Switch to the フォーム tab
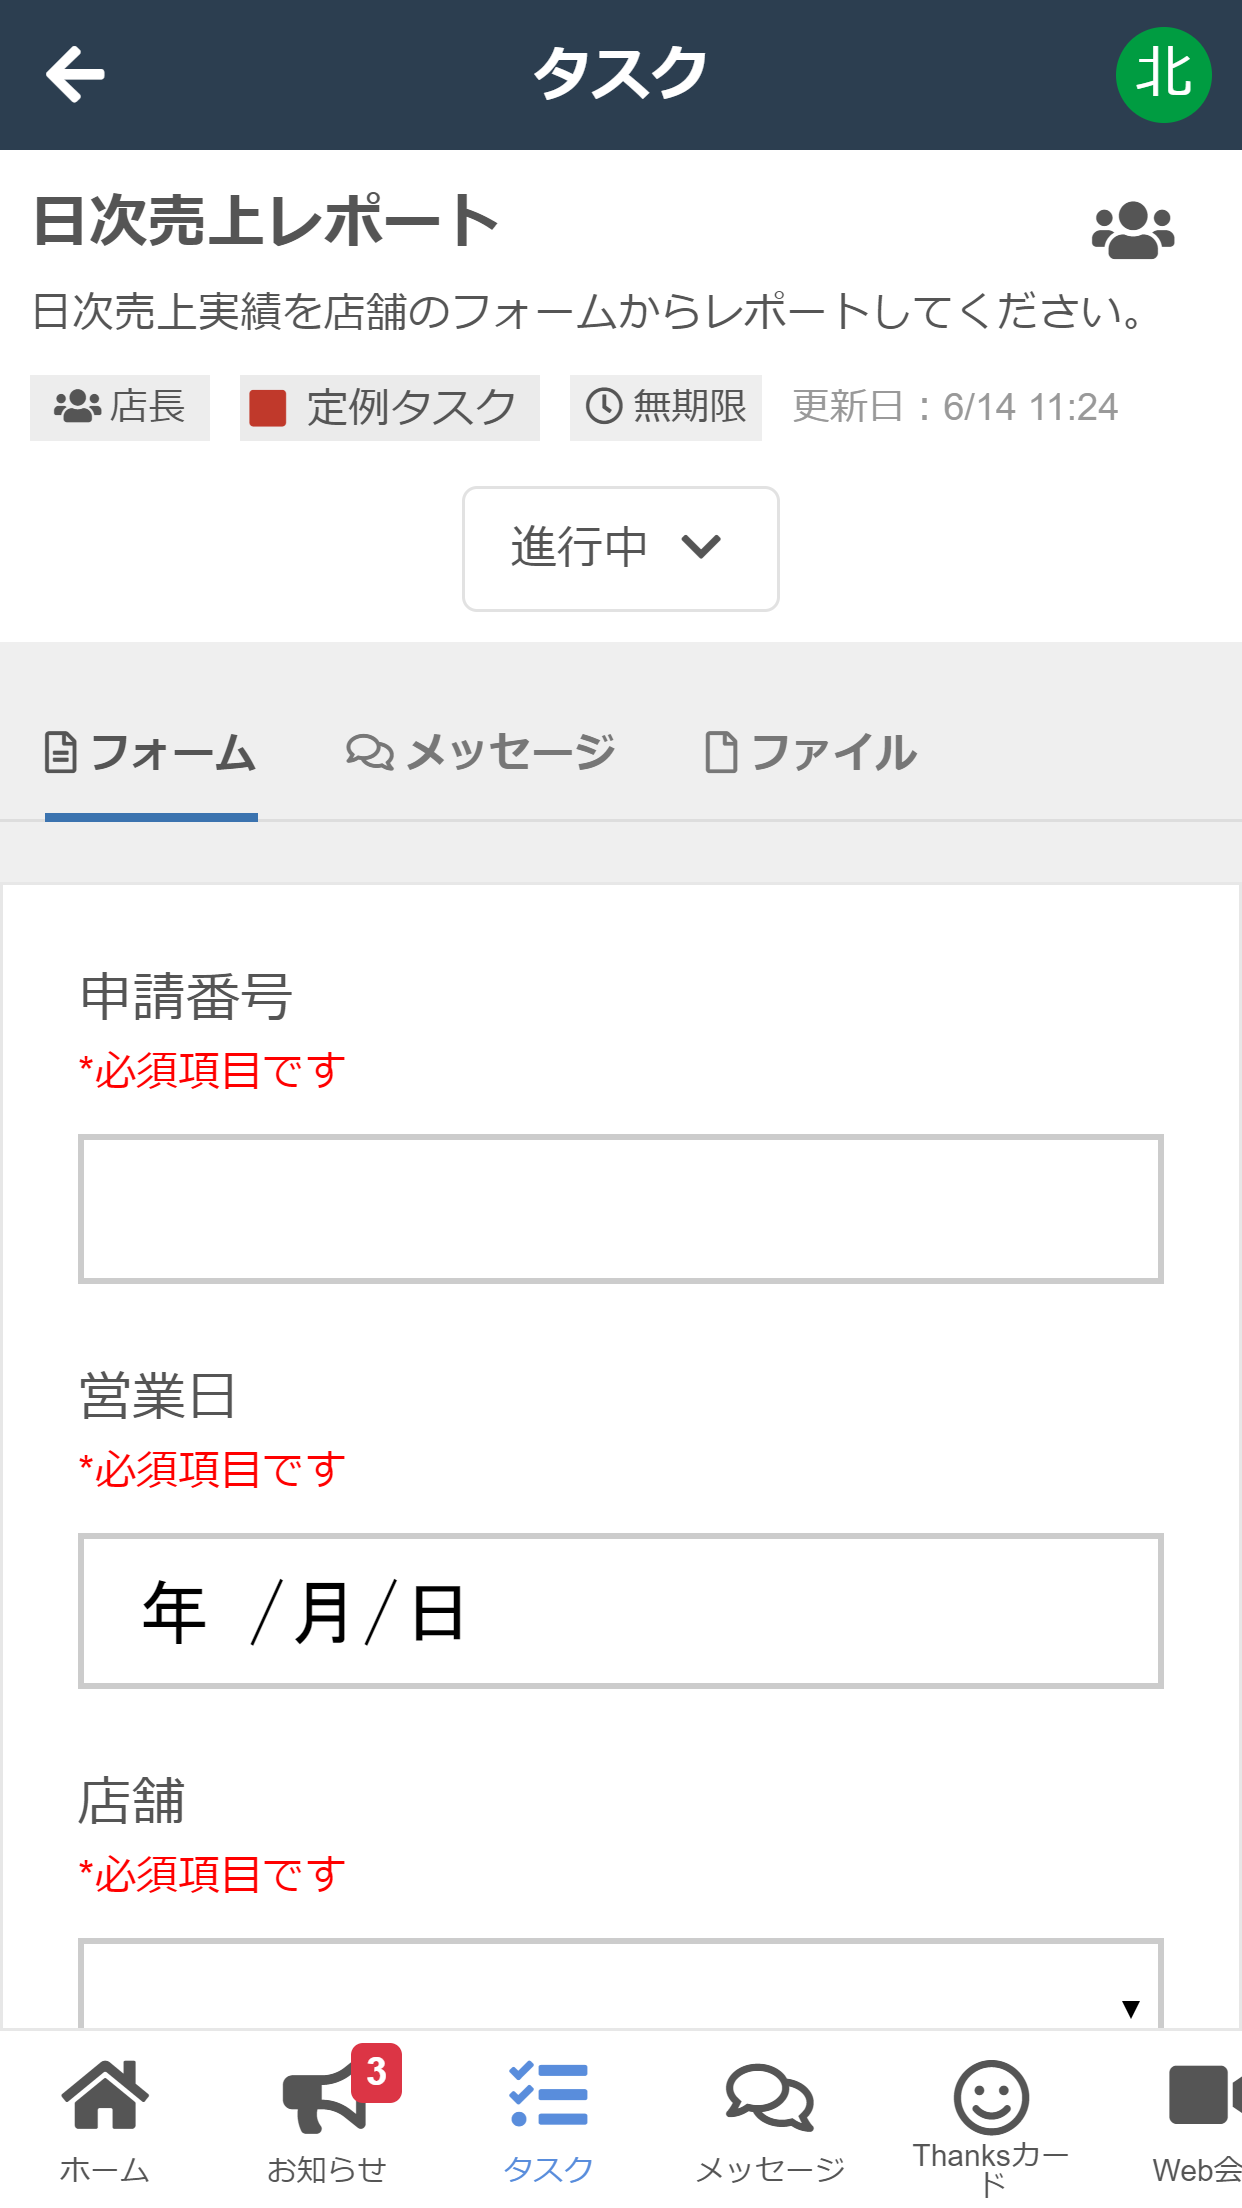1242x2208 pixels. point(151,753)
